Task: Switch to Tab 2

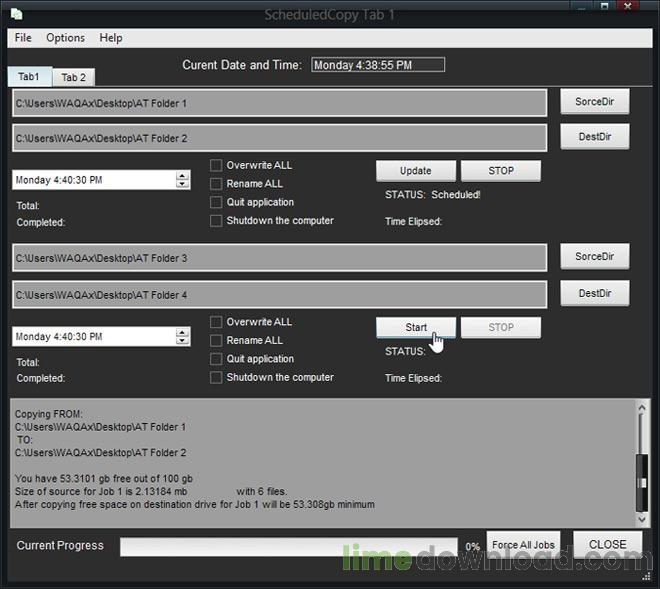Action: tap(73, 77)
